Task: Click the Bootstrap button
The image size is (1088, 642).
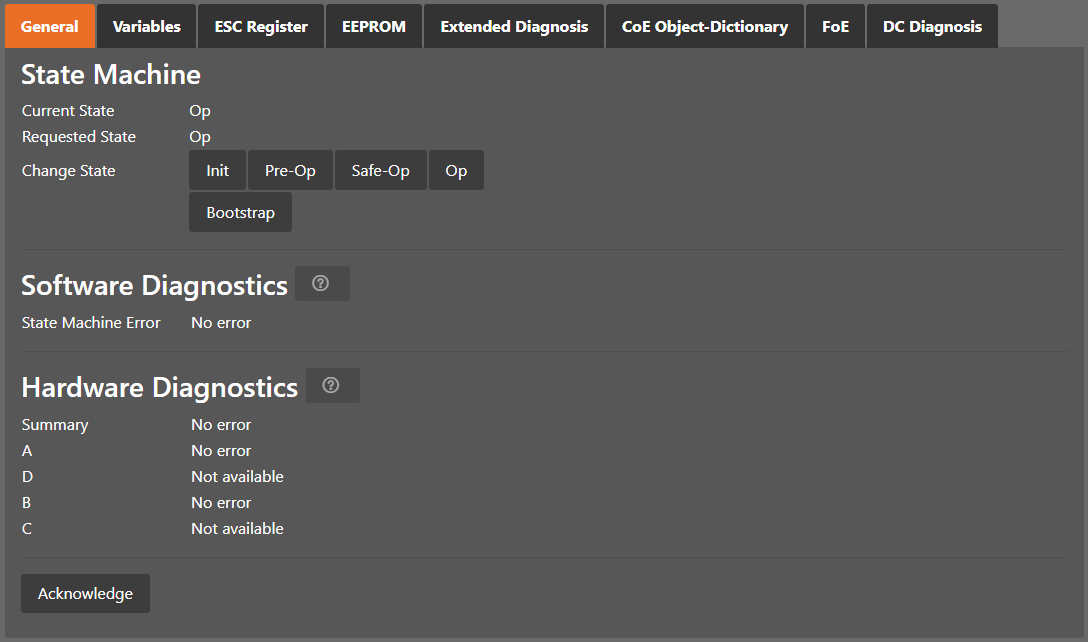Action: 240,213
